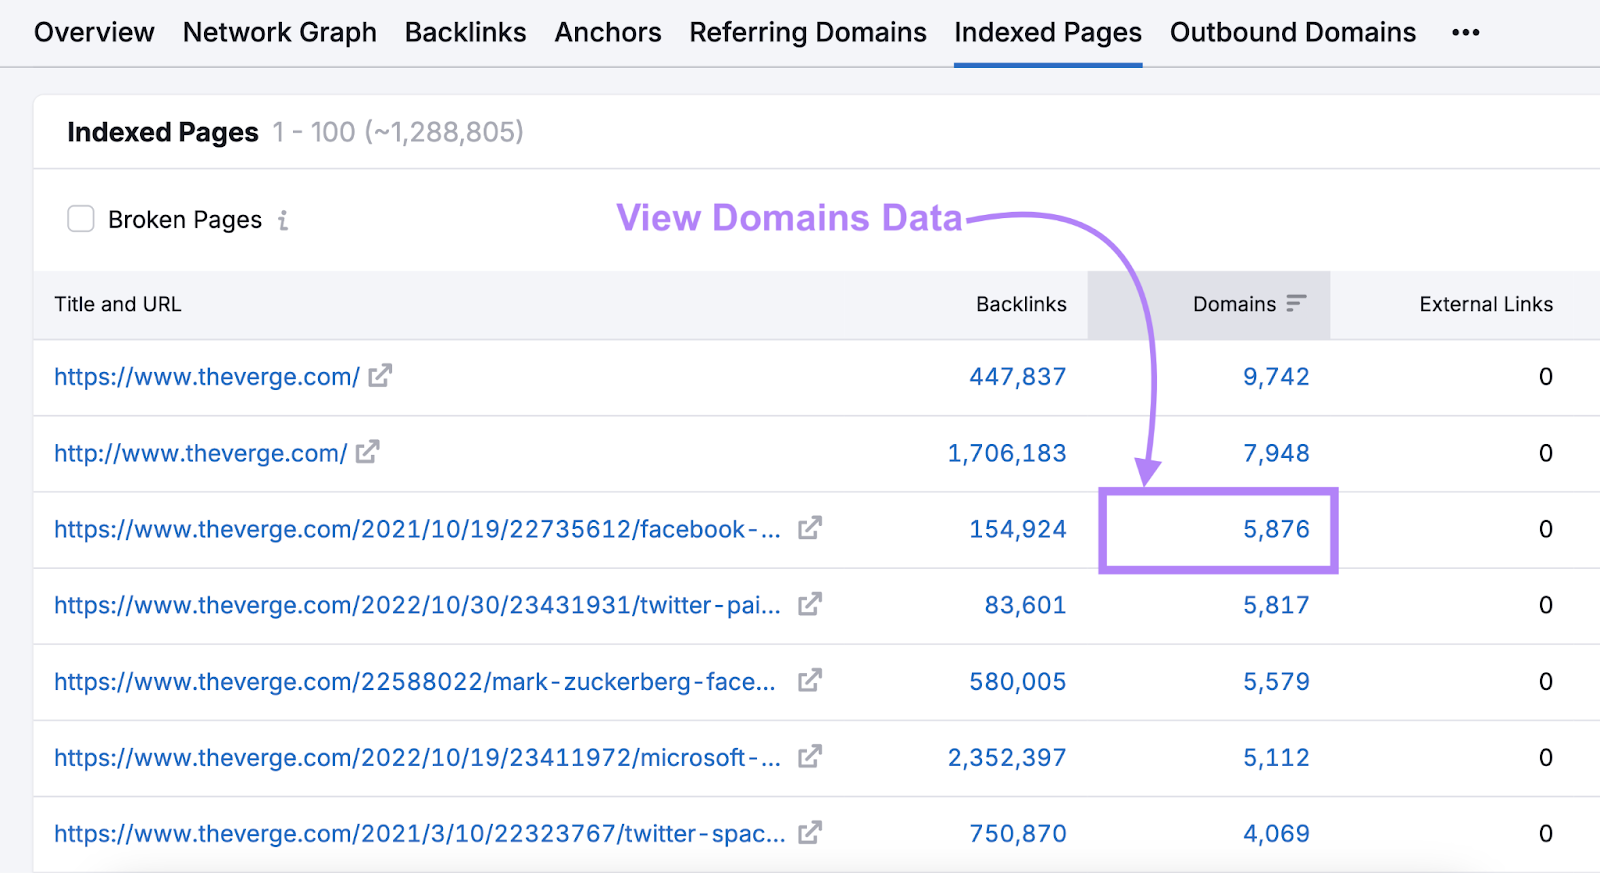1600x873 pixels.
Task: Expand the three-dot more tabs menu
Action: 1465,33
